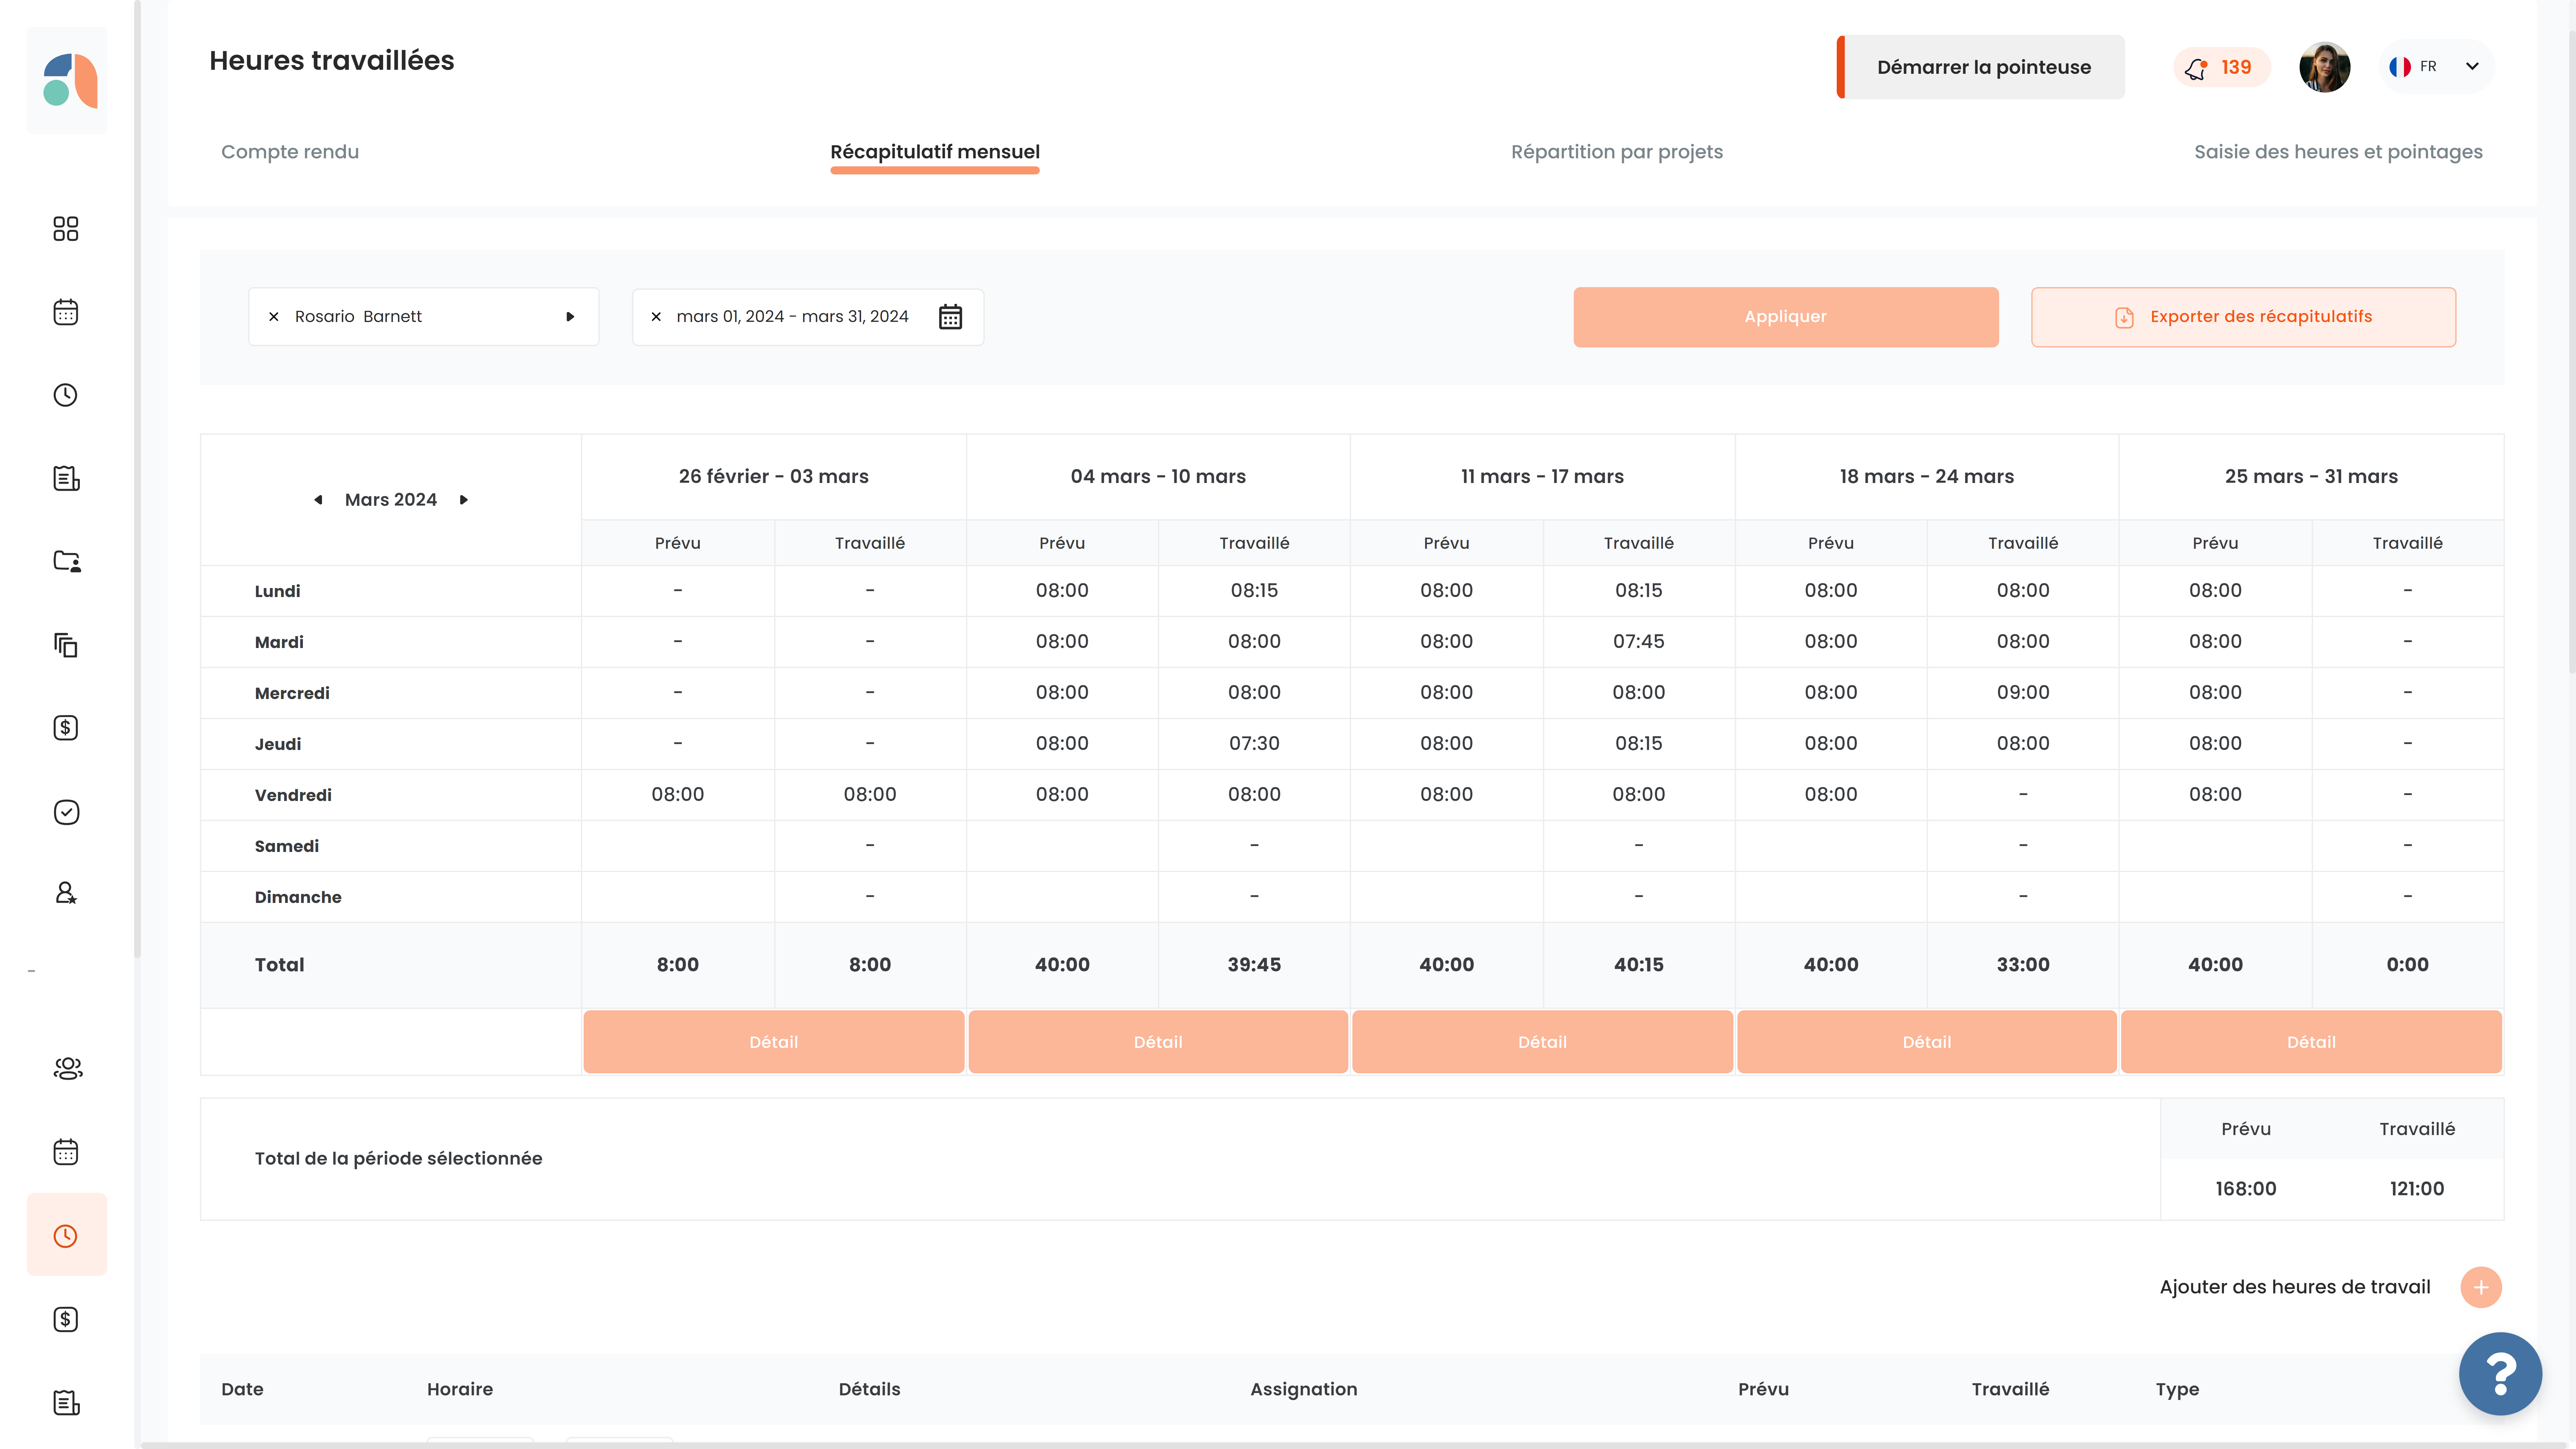Click Démarrer la pointeuse button
This screenshot has width=2576, height=1449.
pyautogui.click(x=1981, y=67)
